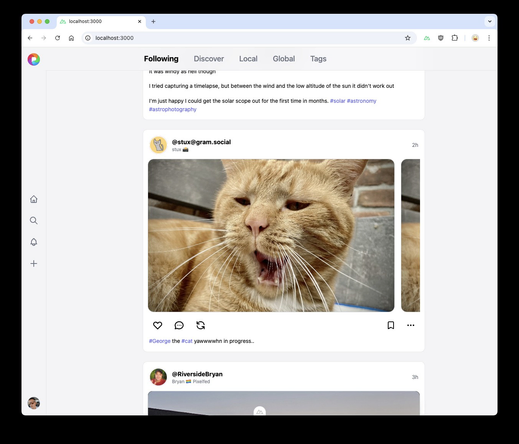Expand the tab search dropdown
Screen dimensions: 519x444
point(490,21)
